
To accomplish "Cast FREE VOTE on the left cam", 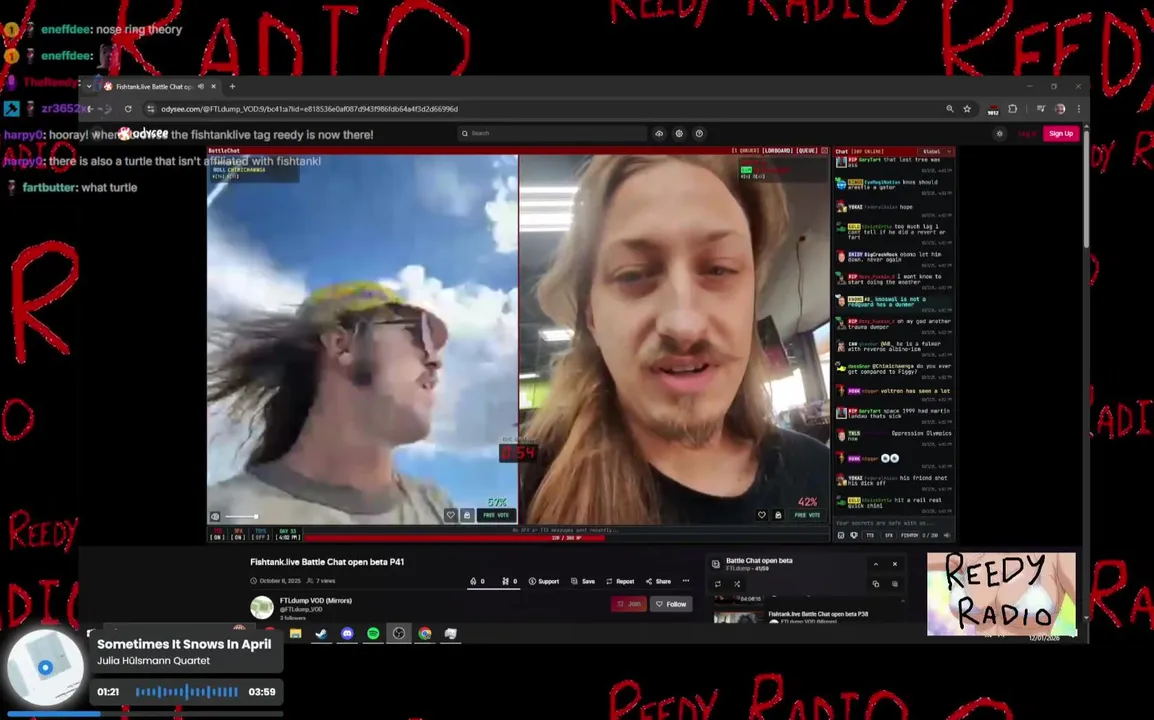I will click(497, 515).
